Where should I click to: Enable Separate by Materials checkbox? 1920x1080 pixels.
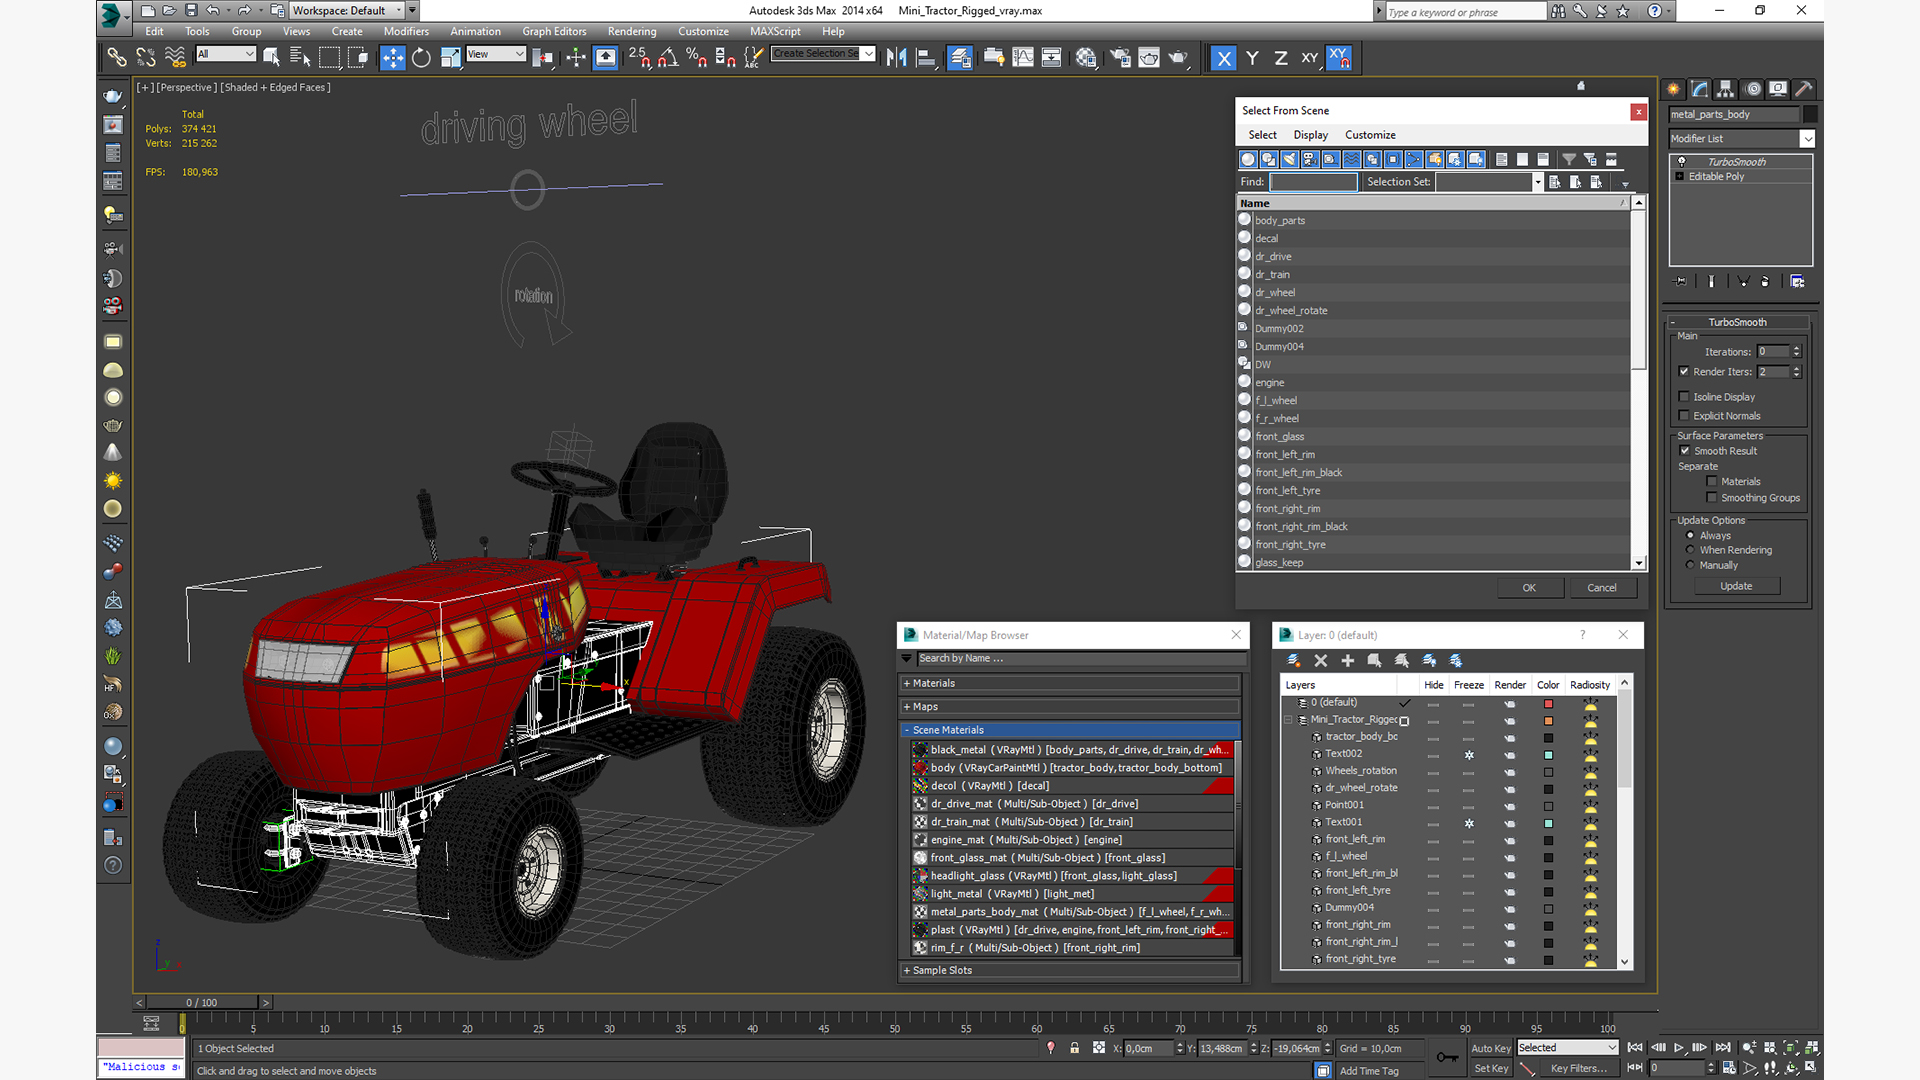click(x=1712, y=482)
